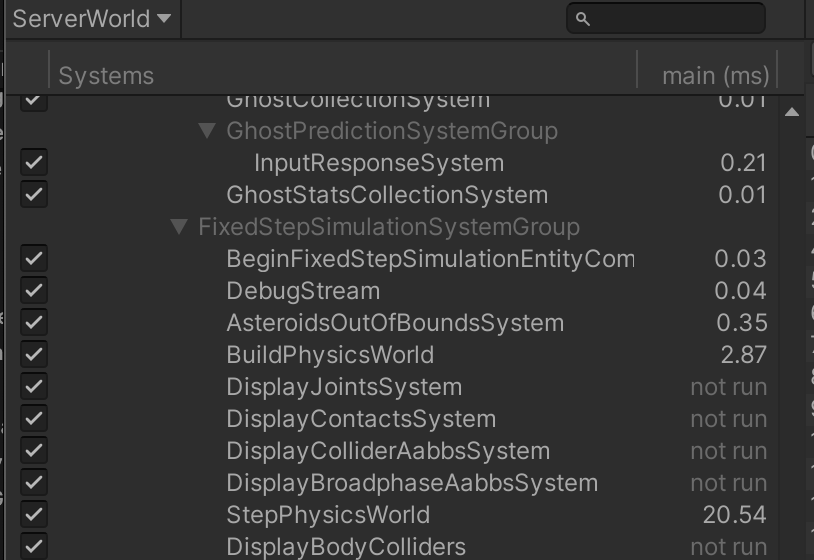Image resolution: width=814 pixels, height=560 pixels.
Task: Sort by the Systems column header
Action: [106, 76]
